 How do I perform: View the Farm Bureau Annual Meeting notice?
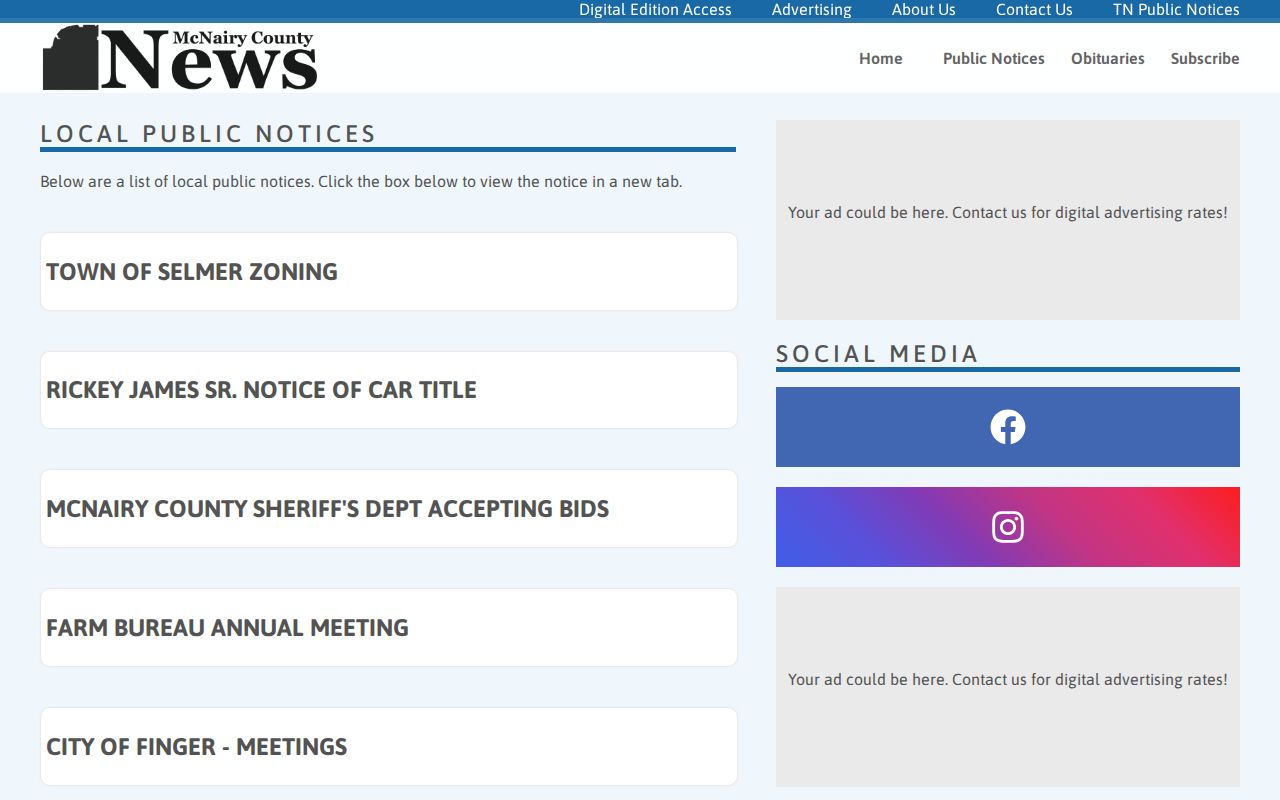389,628
